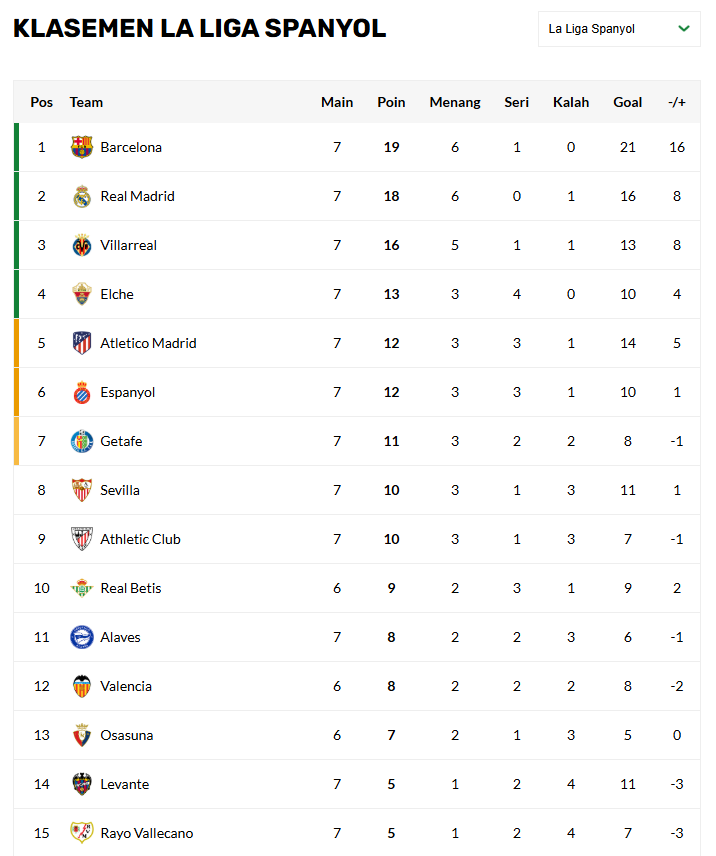This screenshot has height=856, width=716.
Task: Click the Levante club crest icon
Action: [82, 784]
